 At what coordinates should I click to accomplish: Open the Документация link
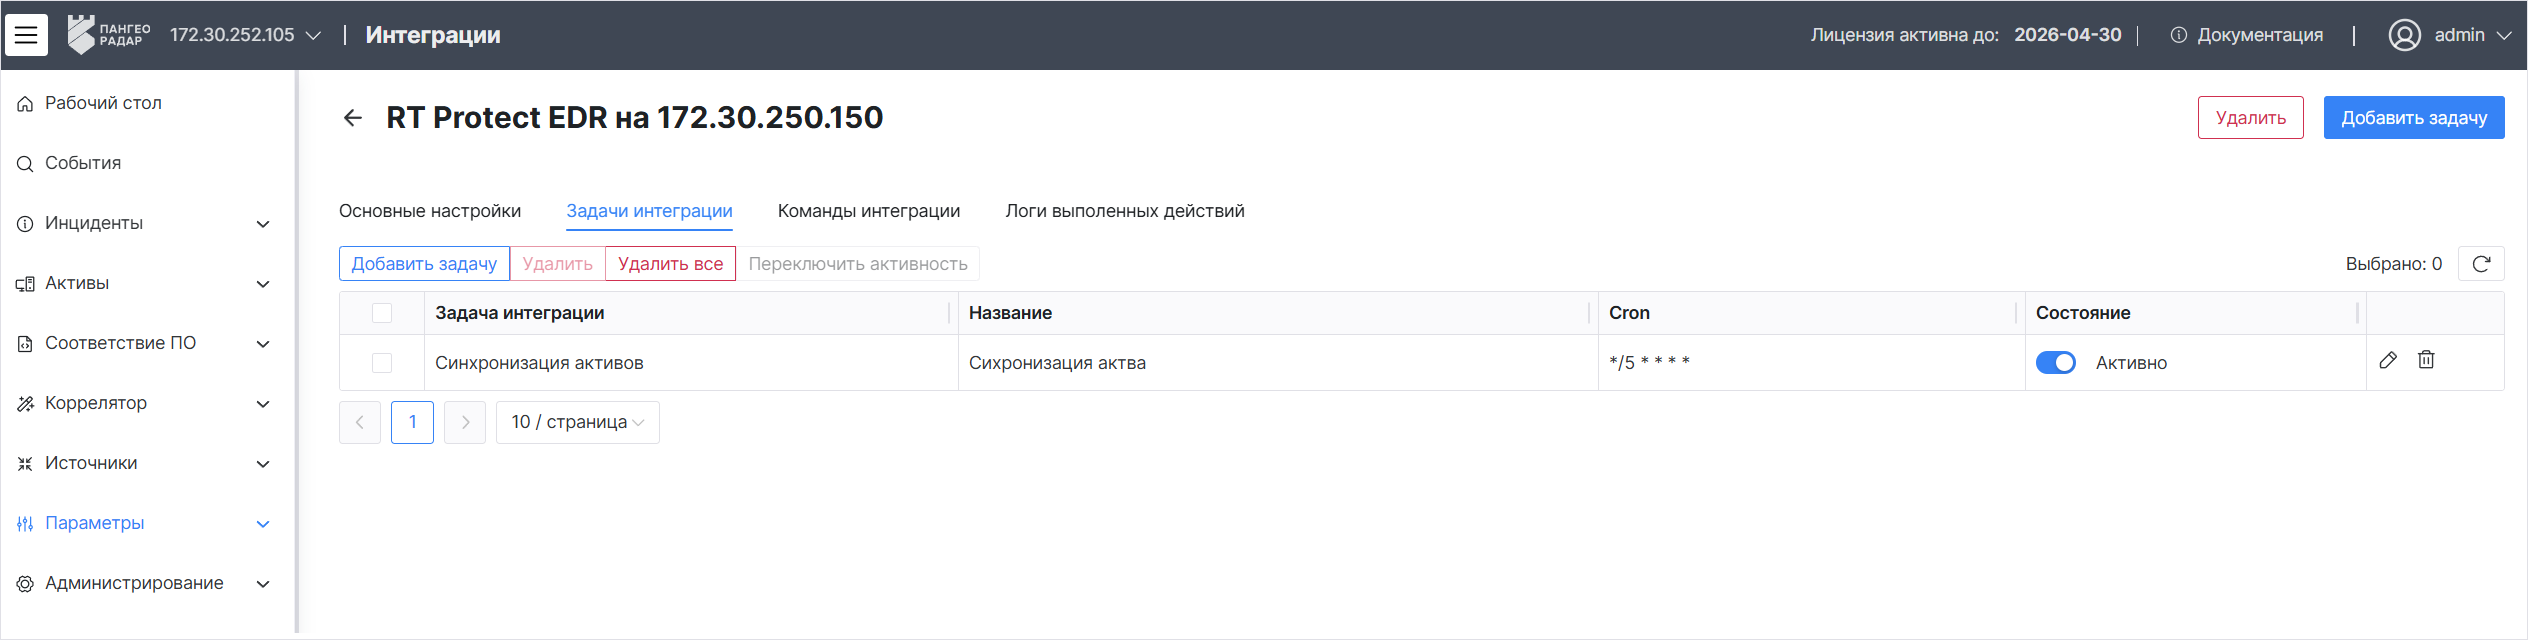pos(2258,35)
